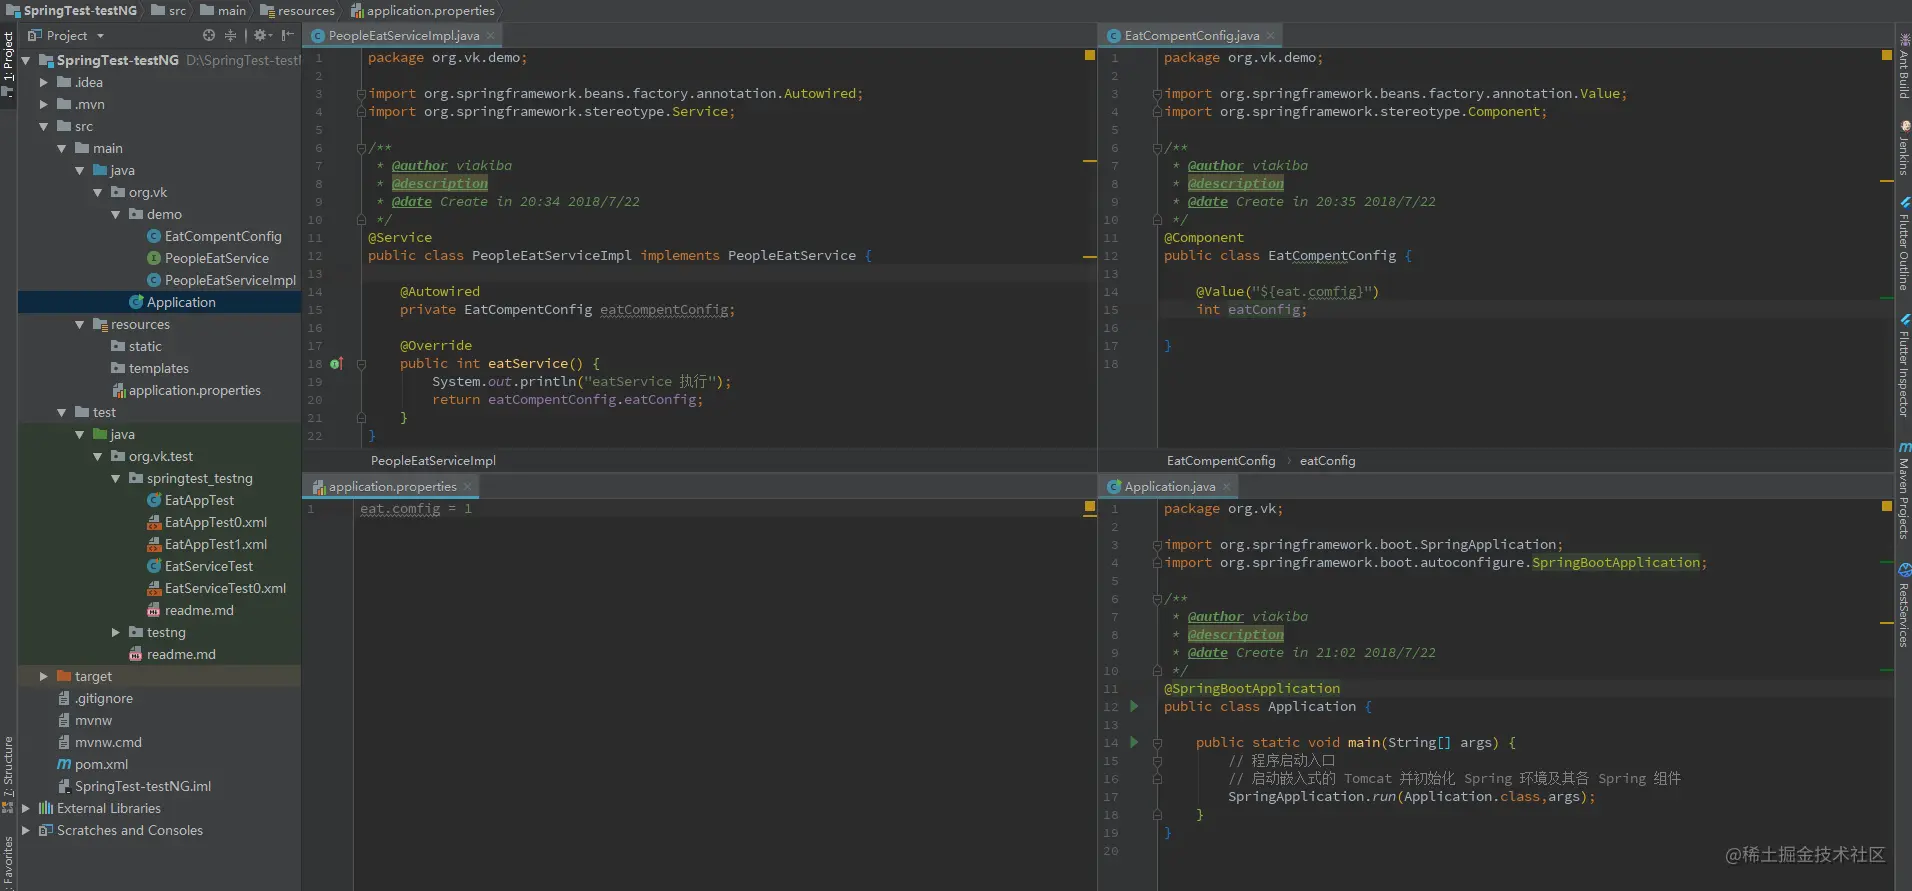Open the Ant Build tool window

coord(1903,68)
